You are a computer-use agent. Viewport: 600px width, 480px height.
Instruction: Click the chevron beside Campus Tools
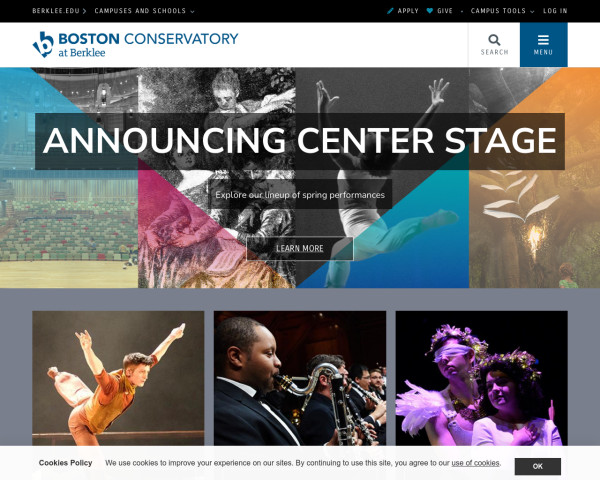(x=532, y=11)
